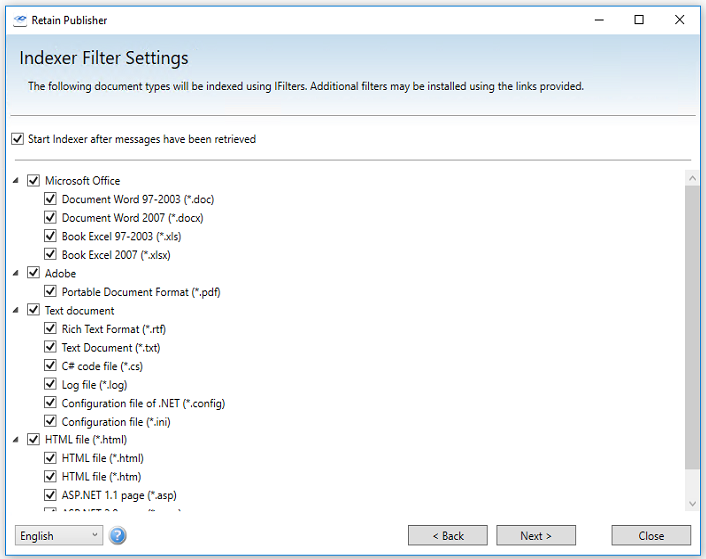Uncheck ASP.NET 1.1 page (*.asp)
Viewport: 706px width, 559px height.
pos(51,495)
